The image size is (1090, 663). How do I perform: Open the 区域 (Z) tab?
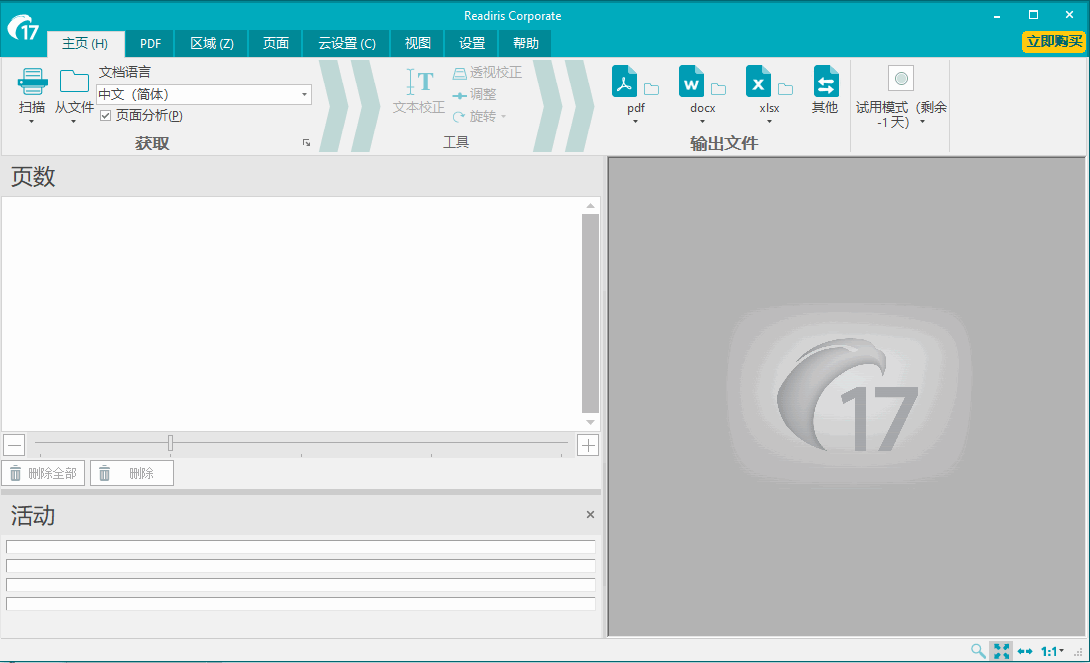tap(211, 44)
